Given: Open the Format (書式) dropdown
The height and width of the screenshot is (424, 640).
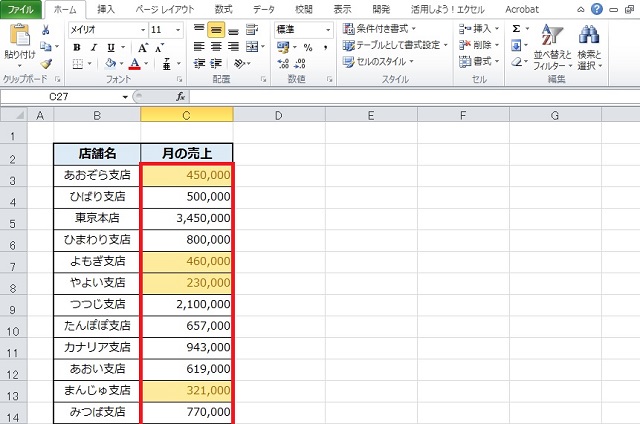Looking at the screenshot, I should pyautogui.click(x=497, y=61).
